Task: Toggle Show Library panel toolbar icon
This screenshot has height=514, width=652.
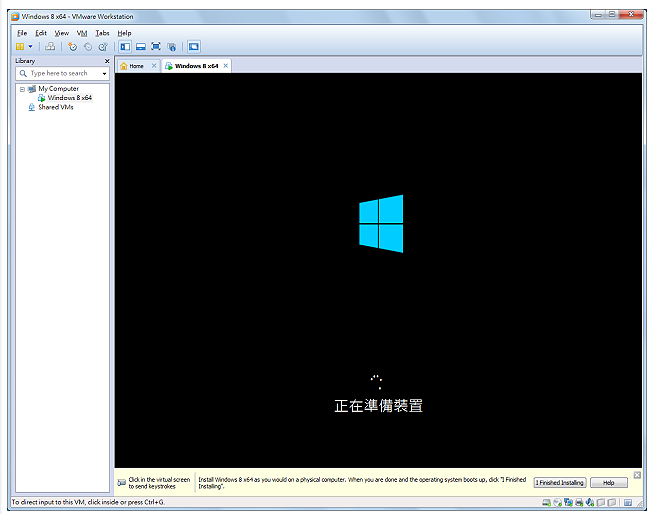Action: point(125,47)
